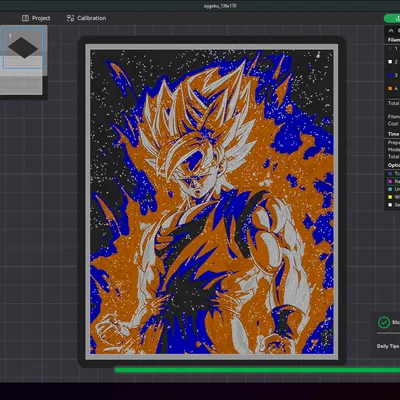
Task: Switch to the Calibration tab
Action: click(86, 18)
